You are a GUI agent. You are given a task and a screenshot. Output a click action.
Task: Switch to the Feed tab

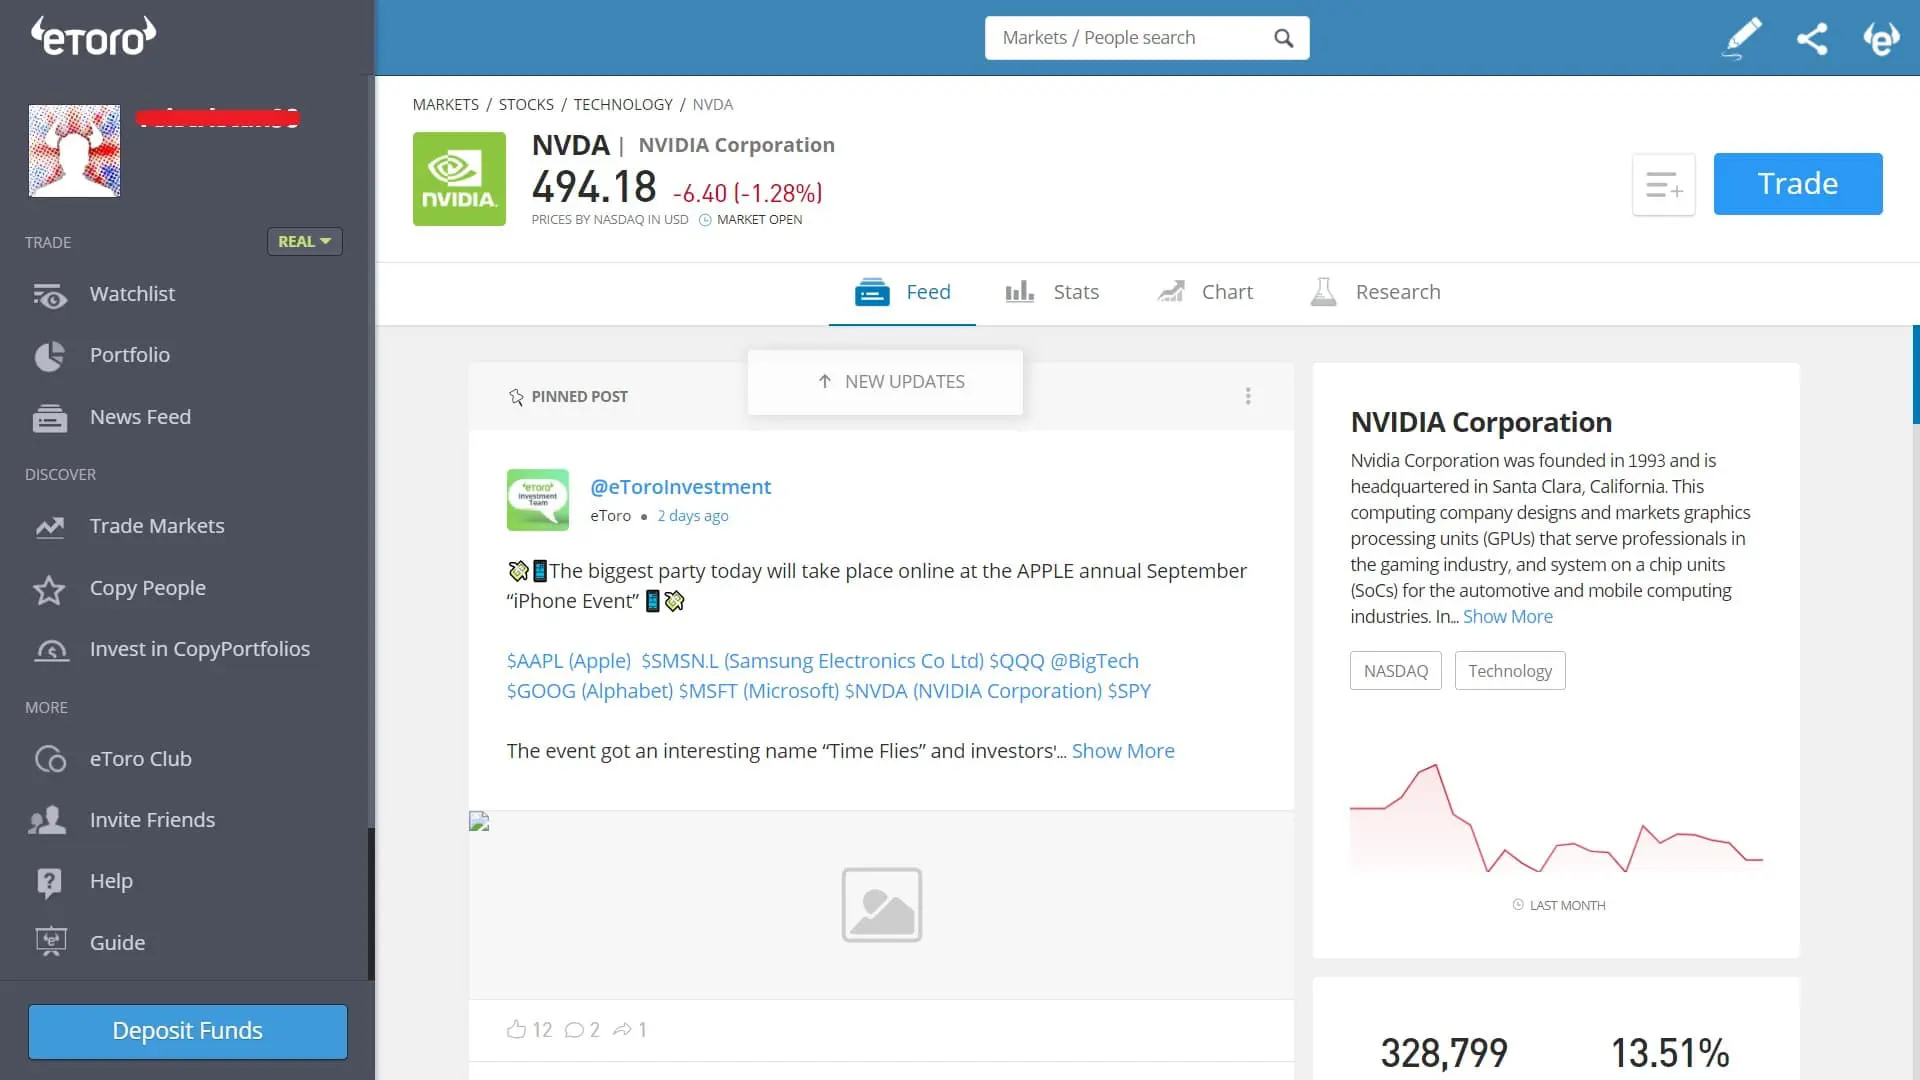coord(902,292)
